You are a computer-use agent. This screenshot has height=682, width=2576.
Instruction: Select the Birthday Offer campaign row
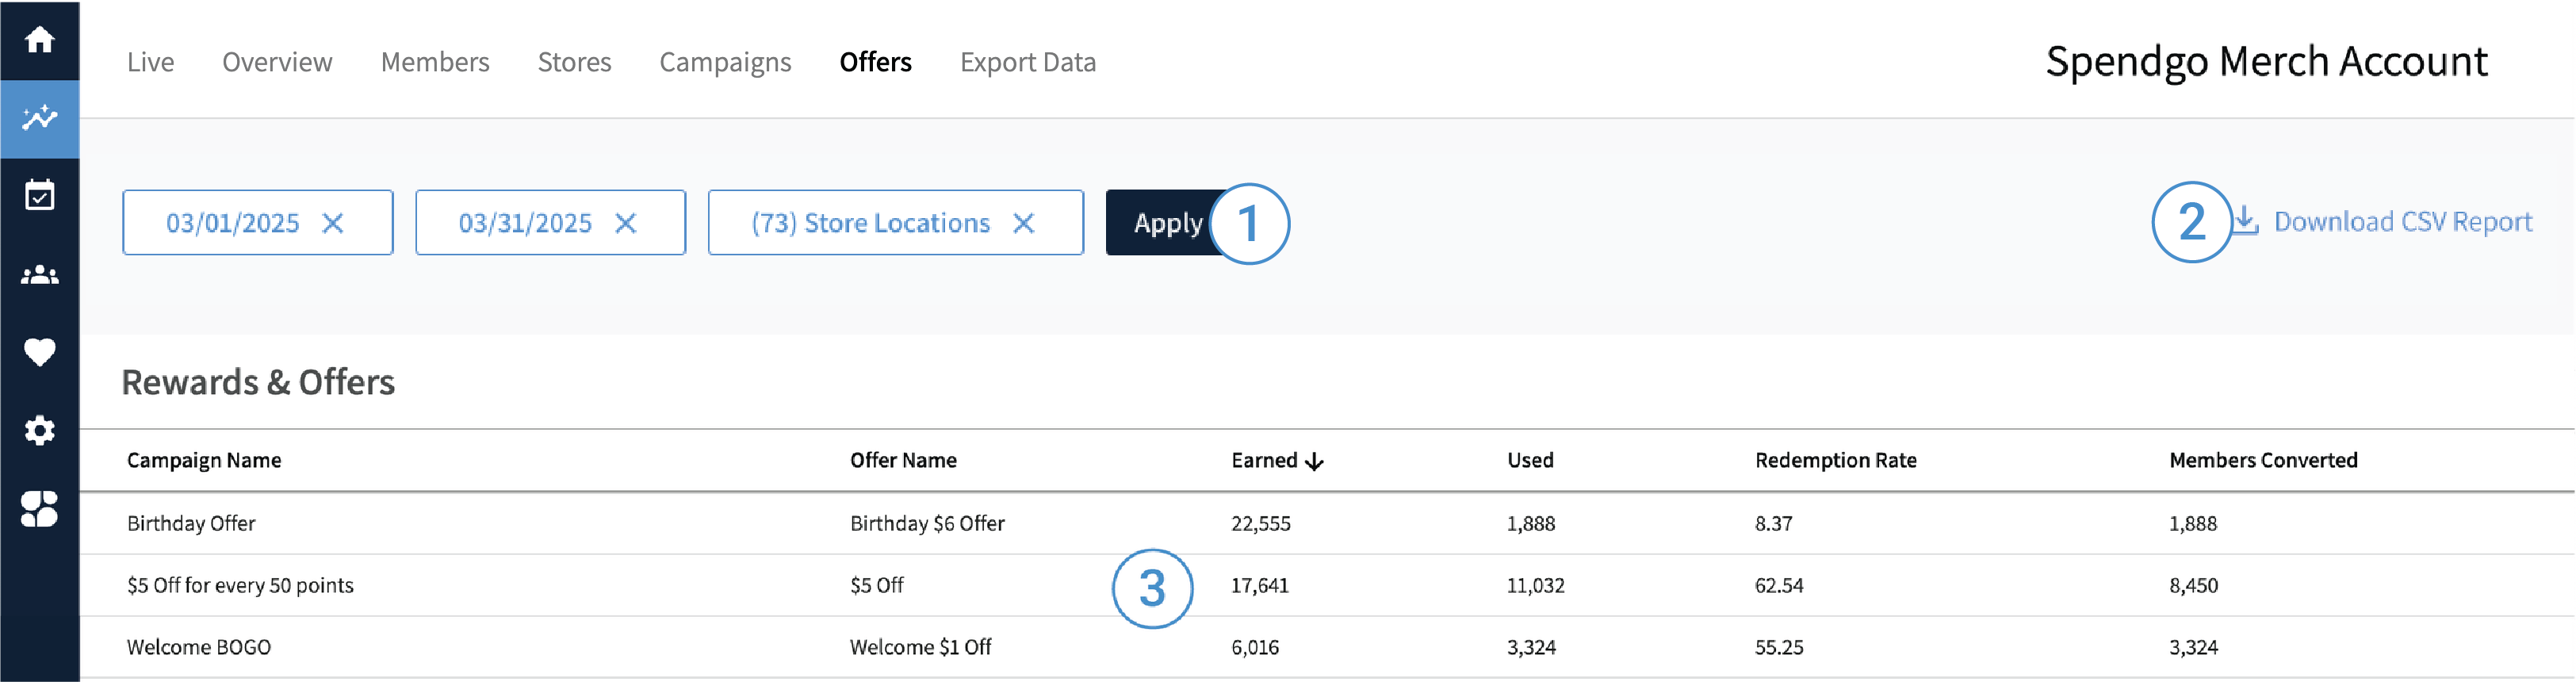click(191, 523)
